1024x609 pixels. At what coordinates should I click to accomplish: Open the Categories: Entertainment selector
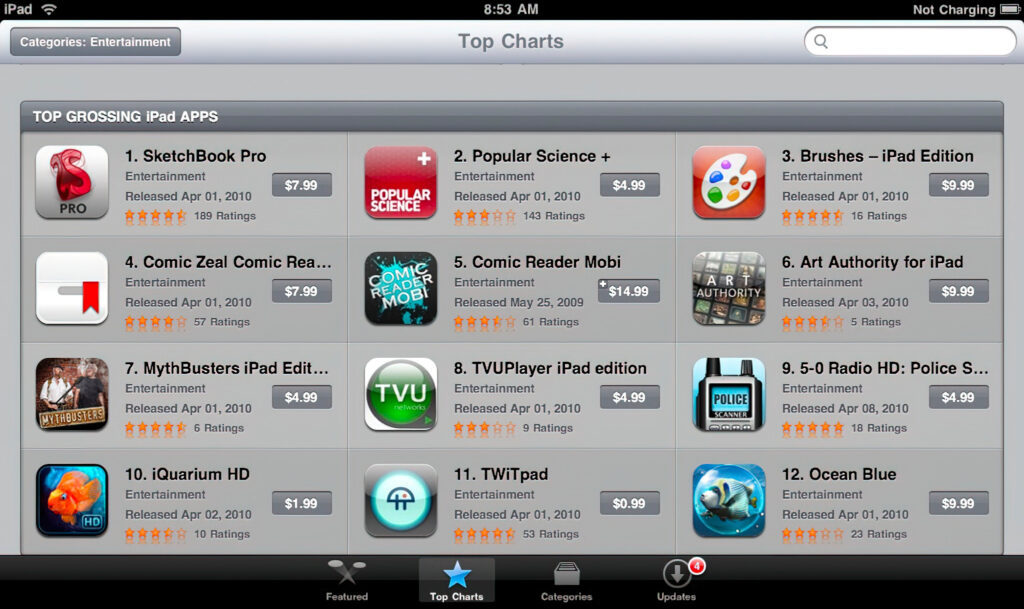95,42
